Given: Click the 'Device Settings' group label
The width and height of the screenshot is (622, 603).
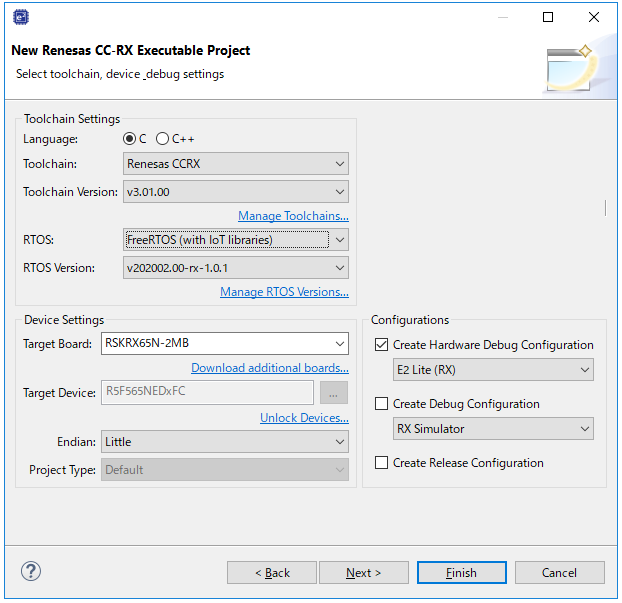Looking at the screenshot, I should pyautogui.click(x=64, y=320).
